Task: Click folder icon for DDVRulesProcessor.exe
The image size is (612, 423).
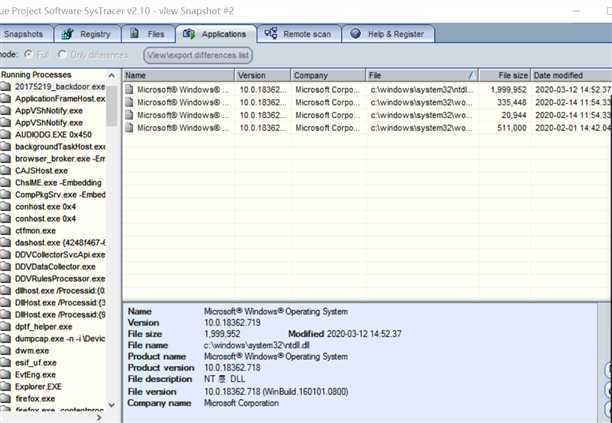Action: [x=5, y=279]
